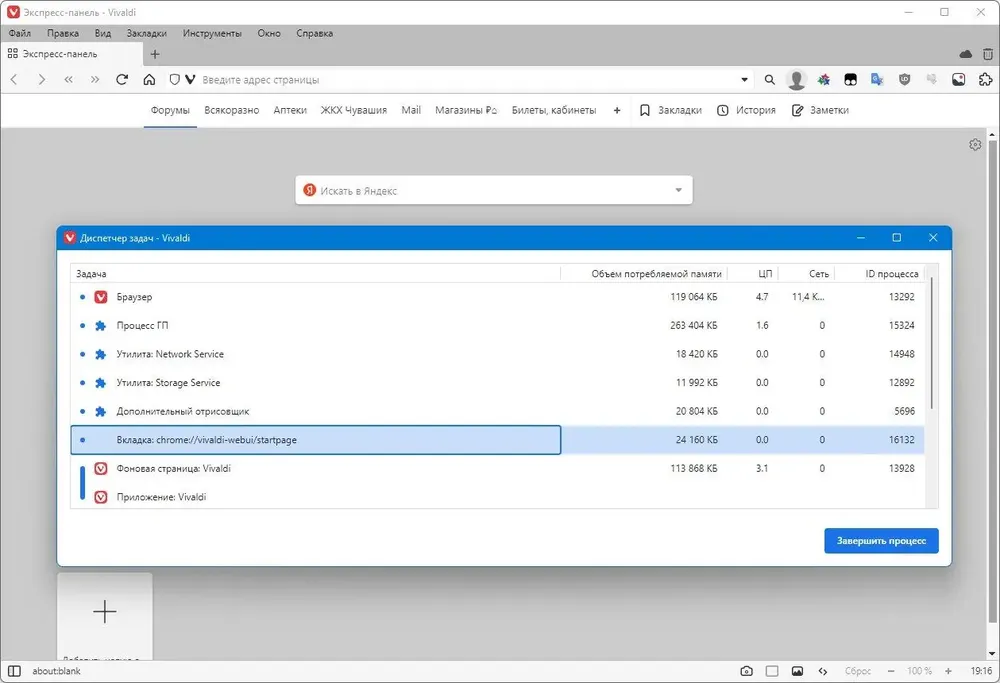
Task: Open the address bar dropdown arrow
Action: [x=744, y=80]
